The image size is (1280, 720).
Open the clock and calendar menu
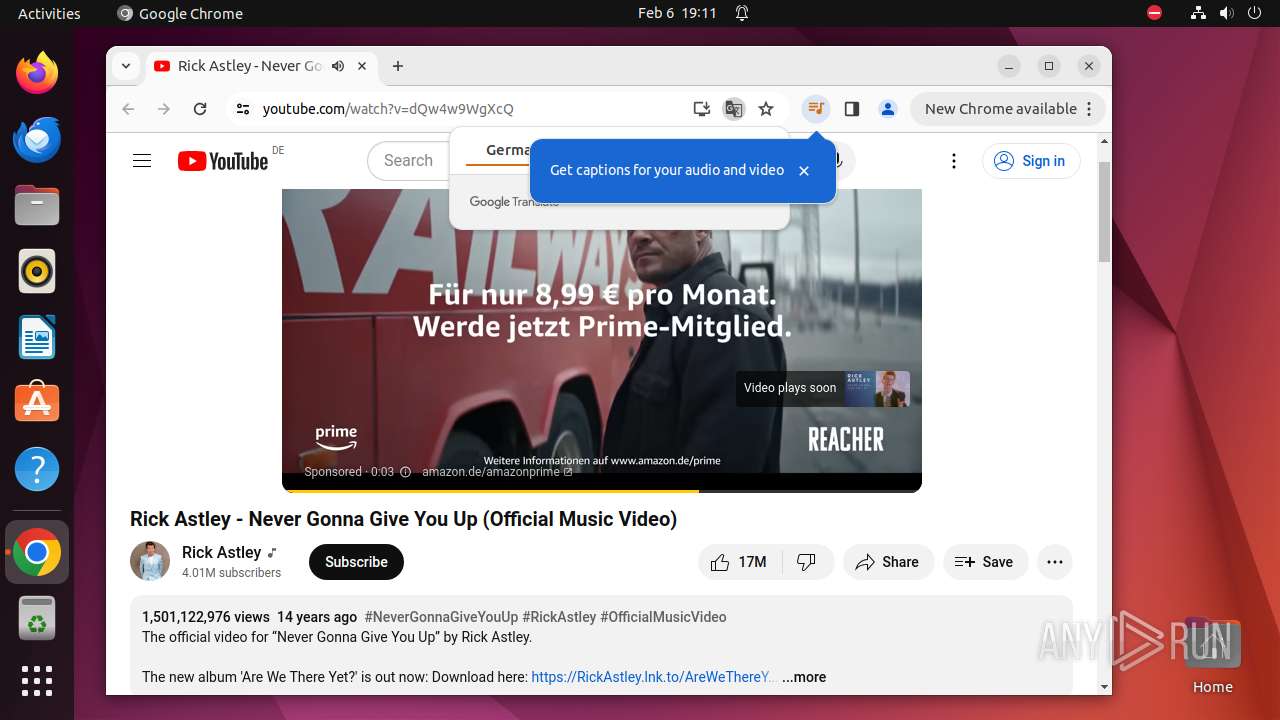tap(677, 13)
